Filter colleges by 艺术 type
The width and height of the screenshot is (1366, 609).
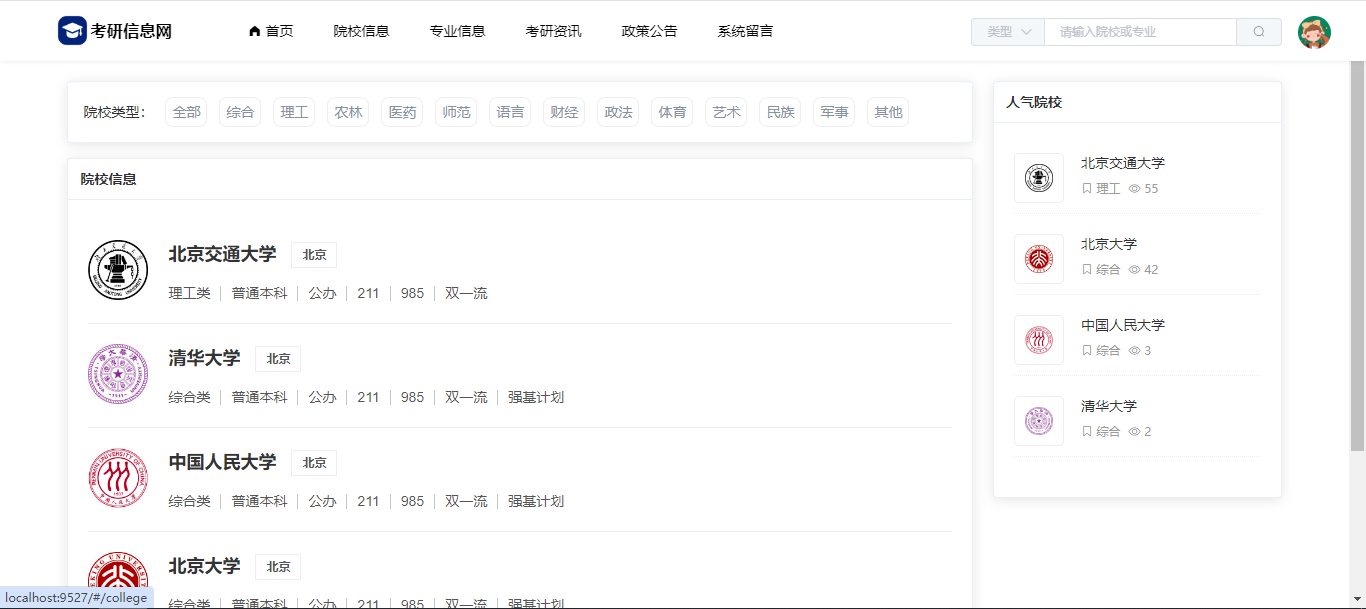point(726,112)
